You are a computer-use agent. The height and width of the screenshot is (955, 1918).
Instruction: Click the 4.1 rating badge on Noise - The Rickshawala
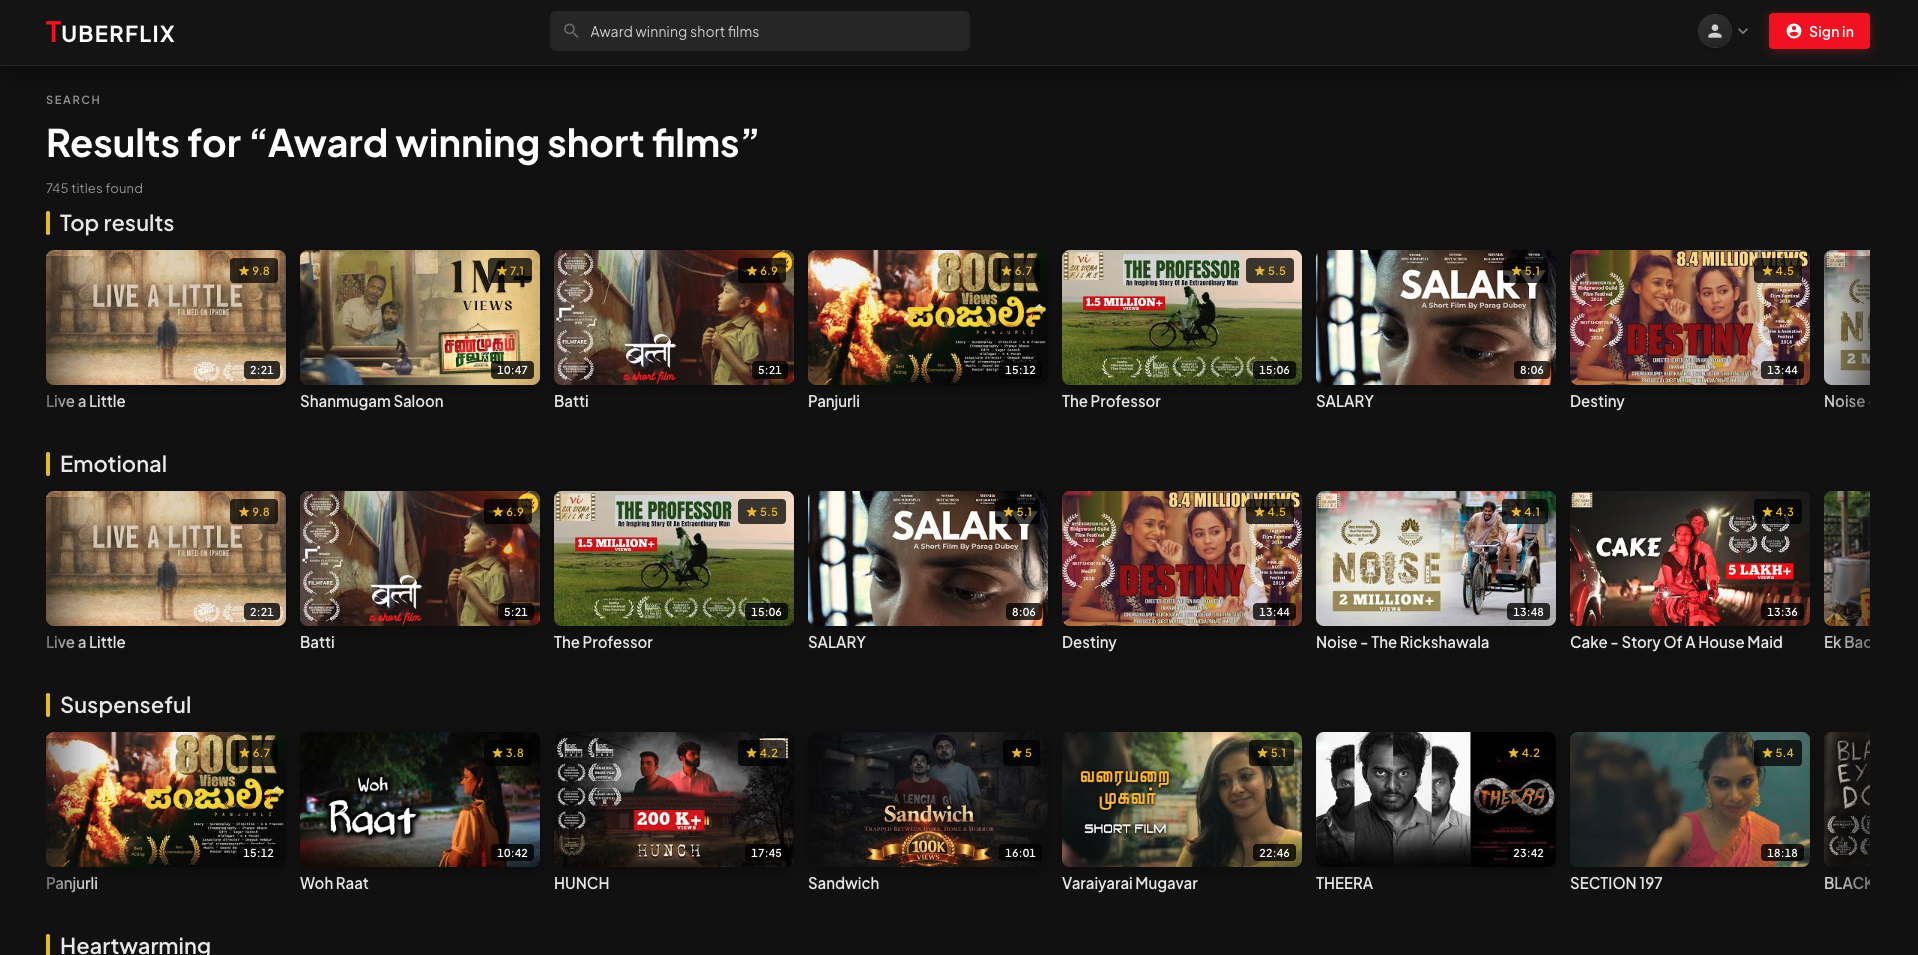(x=1524, y=512)
